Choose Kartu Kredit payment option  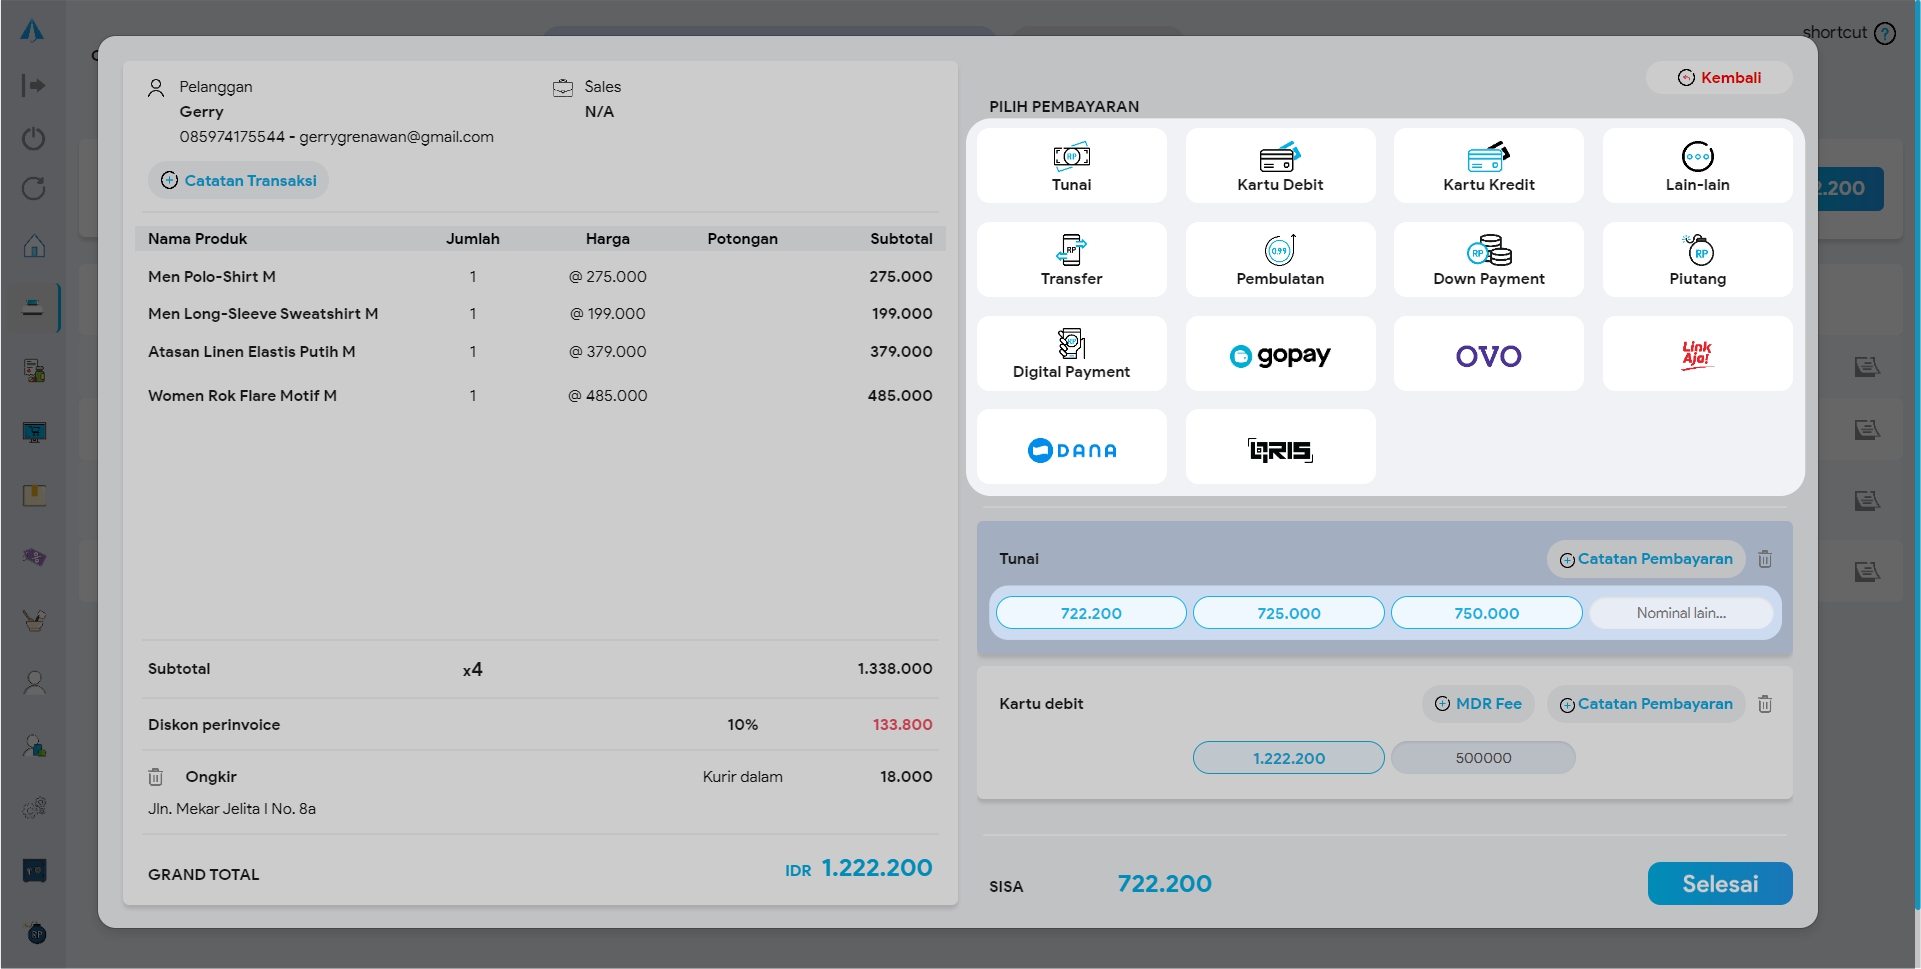(x=1488, y=166)
